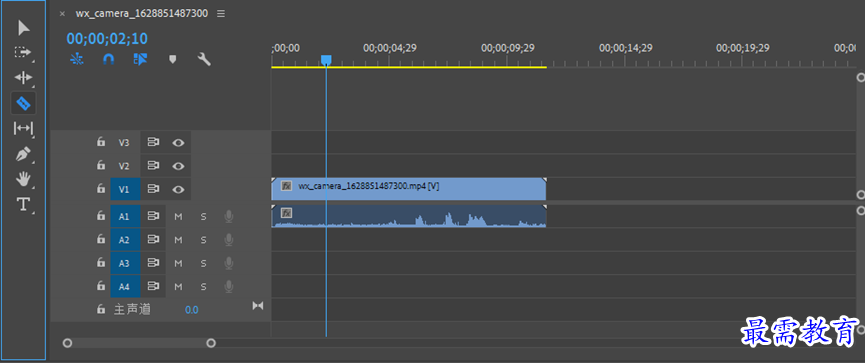Toggle lock on the 主声道 master track

(x=101, y=309)
